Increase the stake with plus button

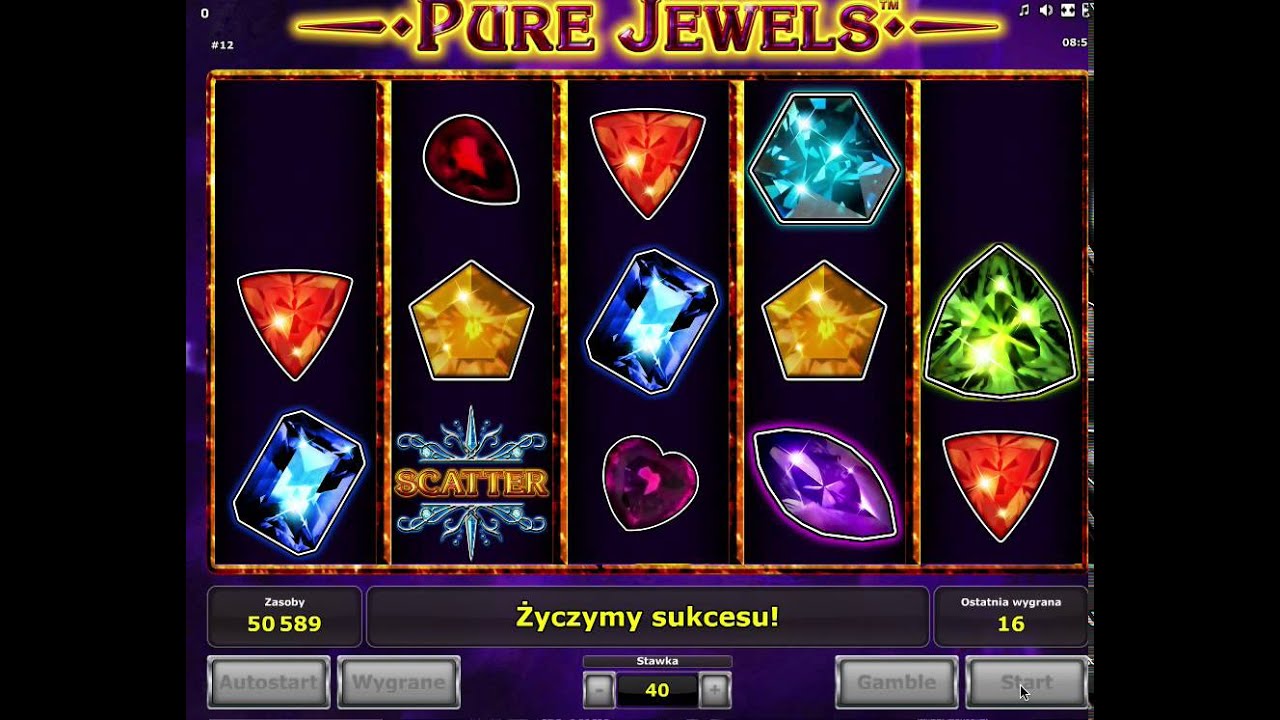[714, 689]
